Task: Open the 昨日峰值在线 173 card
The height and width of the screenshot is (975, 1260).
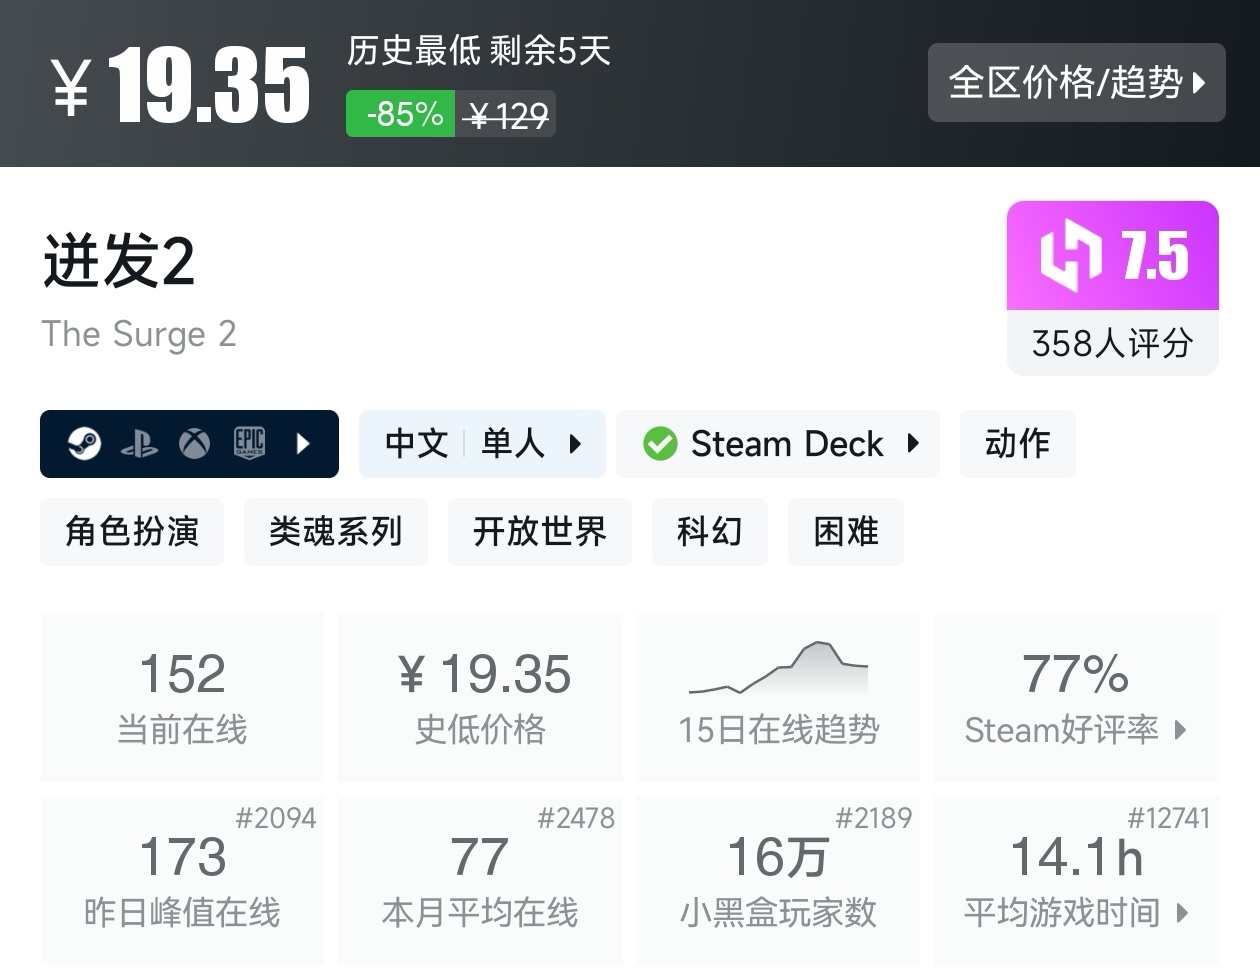Action: (182, 880)
